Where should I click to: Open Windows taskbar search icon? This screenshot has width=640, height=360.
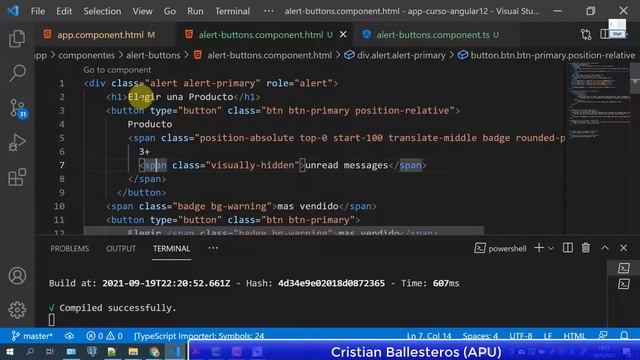coord(30,352)
